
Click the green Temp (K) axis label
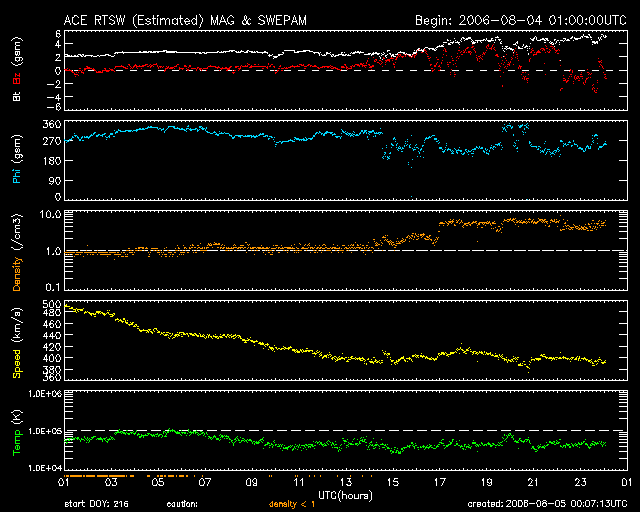pyautogui.click(x=17, y=432)
